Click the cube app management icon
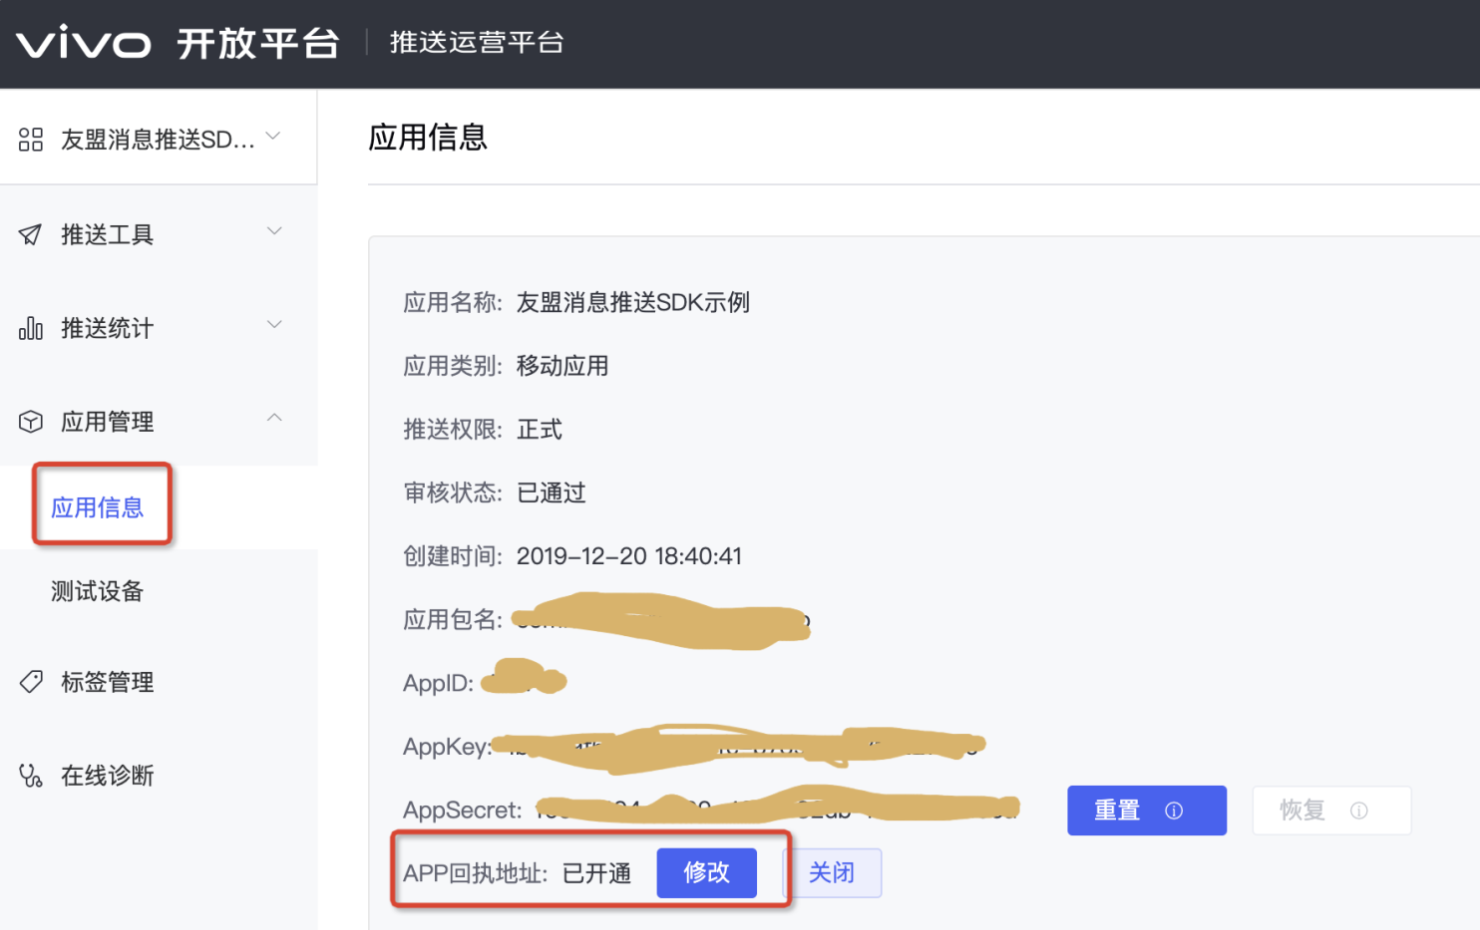 (31, 421)
